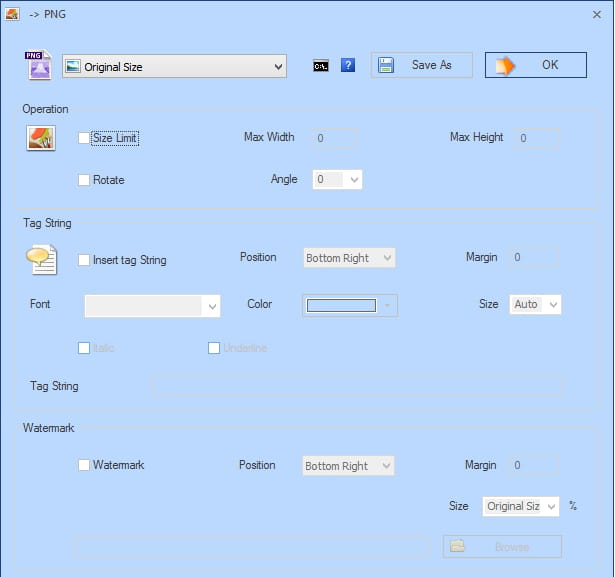Click the Tag String text input

point(358,386)
